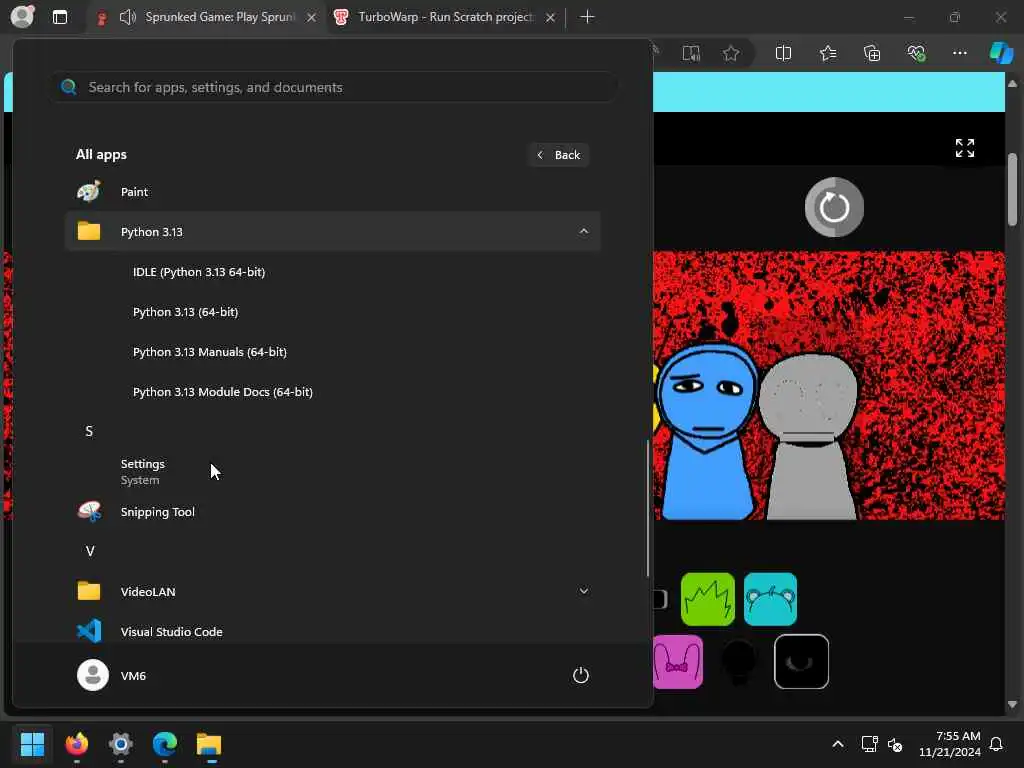The width and height of the screenshot is (1024, 768).
Task: Close the TurboWarp tab
Action: click(x=550, y=18)
